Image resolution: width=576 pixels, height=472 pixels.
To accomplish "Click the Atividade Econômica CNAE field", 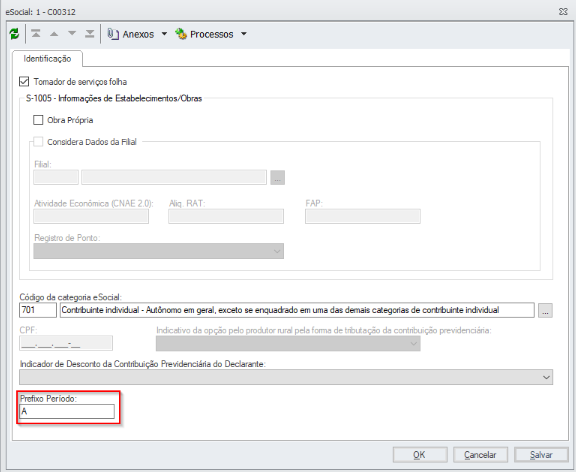I will pos(91,216).
